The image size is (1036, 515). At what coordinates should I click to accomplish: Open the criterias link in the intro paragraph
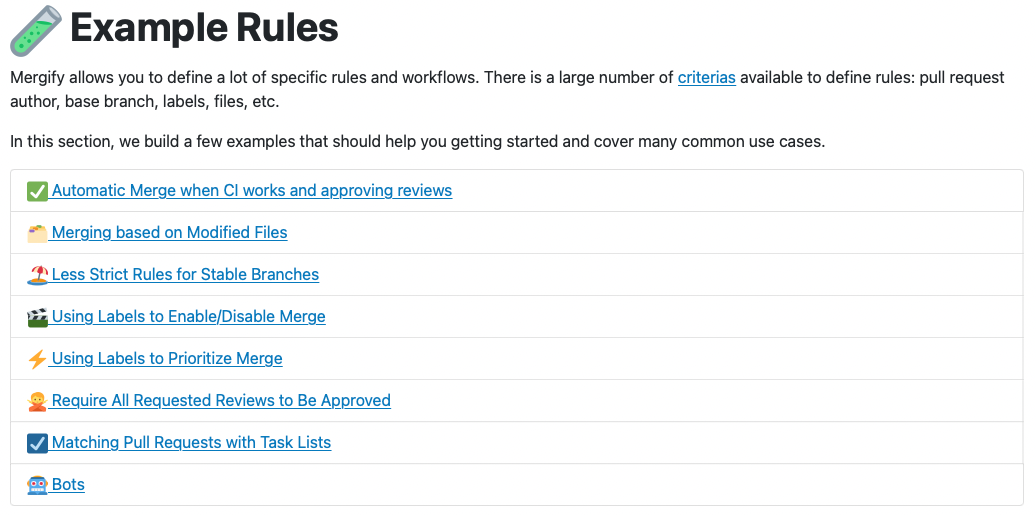pos(706,77)
